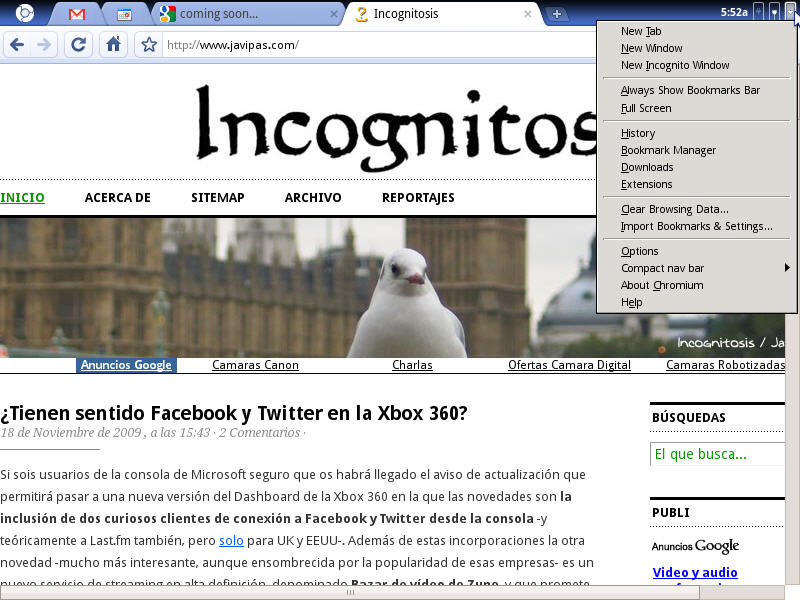
Task: Go to INICIO navigation link
Action: pyautogui.click(x=22, y=197)
